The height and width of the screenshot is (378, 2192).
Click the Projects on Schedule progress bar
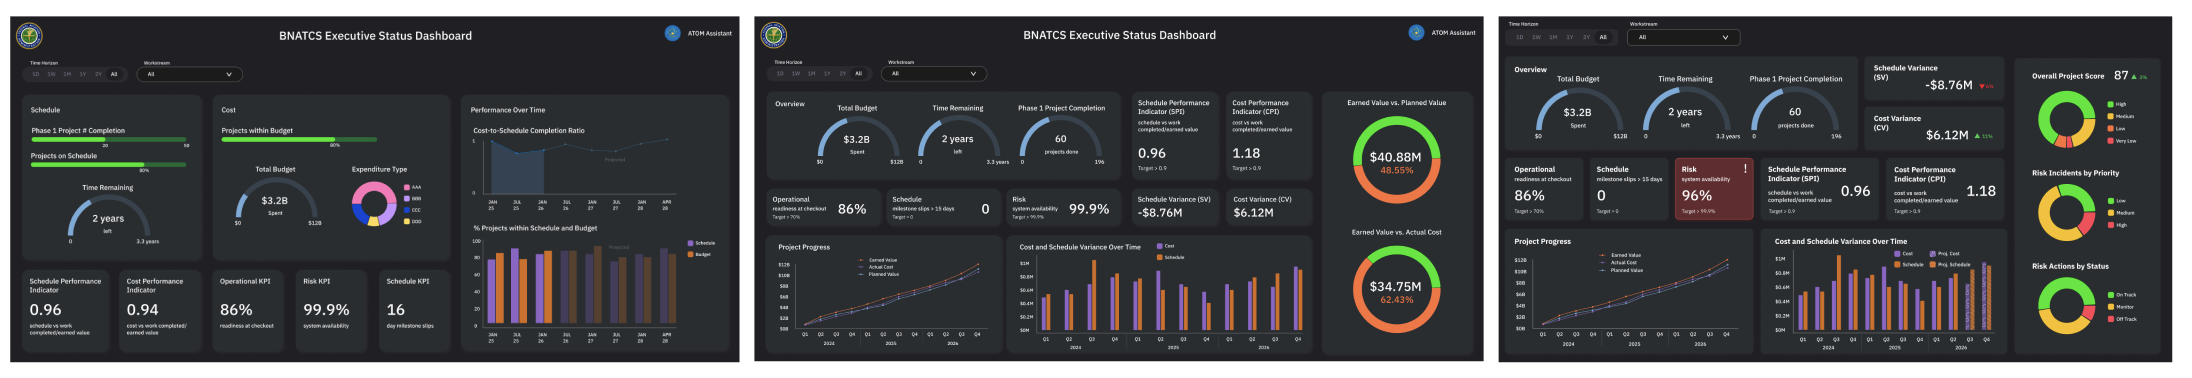coord(109,165)
